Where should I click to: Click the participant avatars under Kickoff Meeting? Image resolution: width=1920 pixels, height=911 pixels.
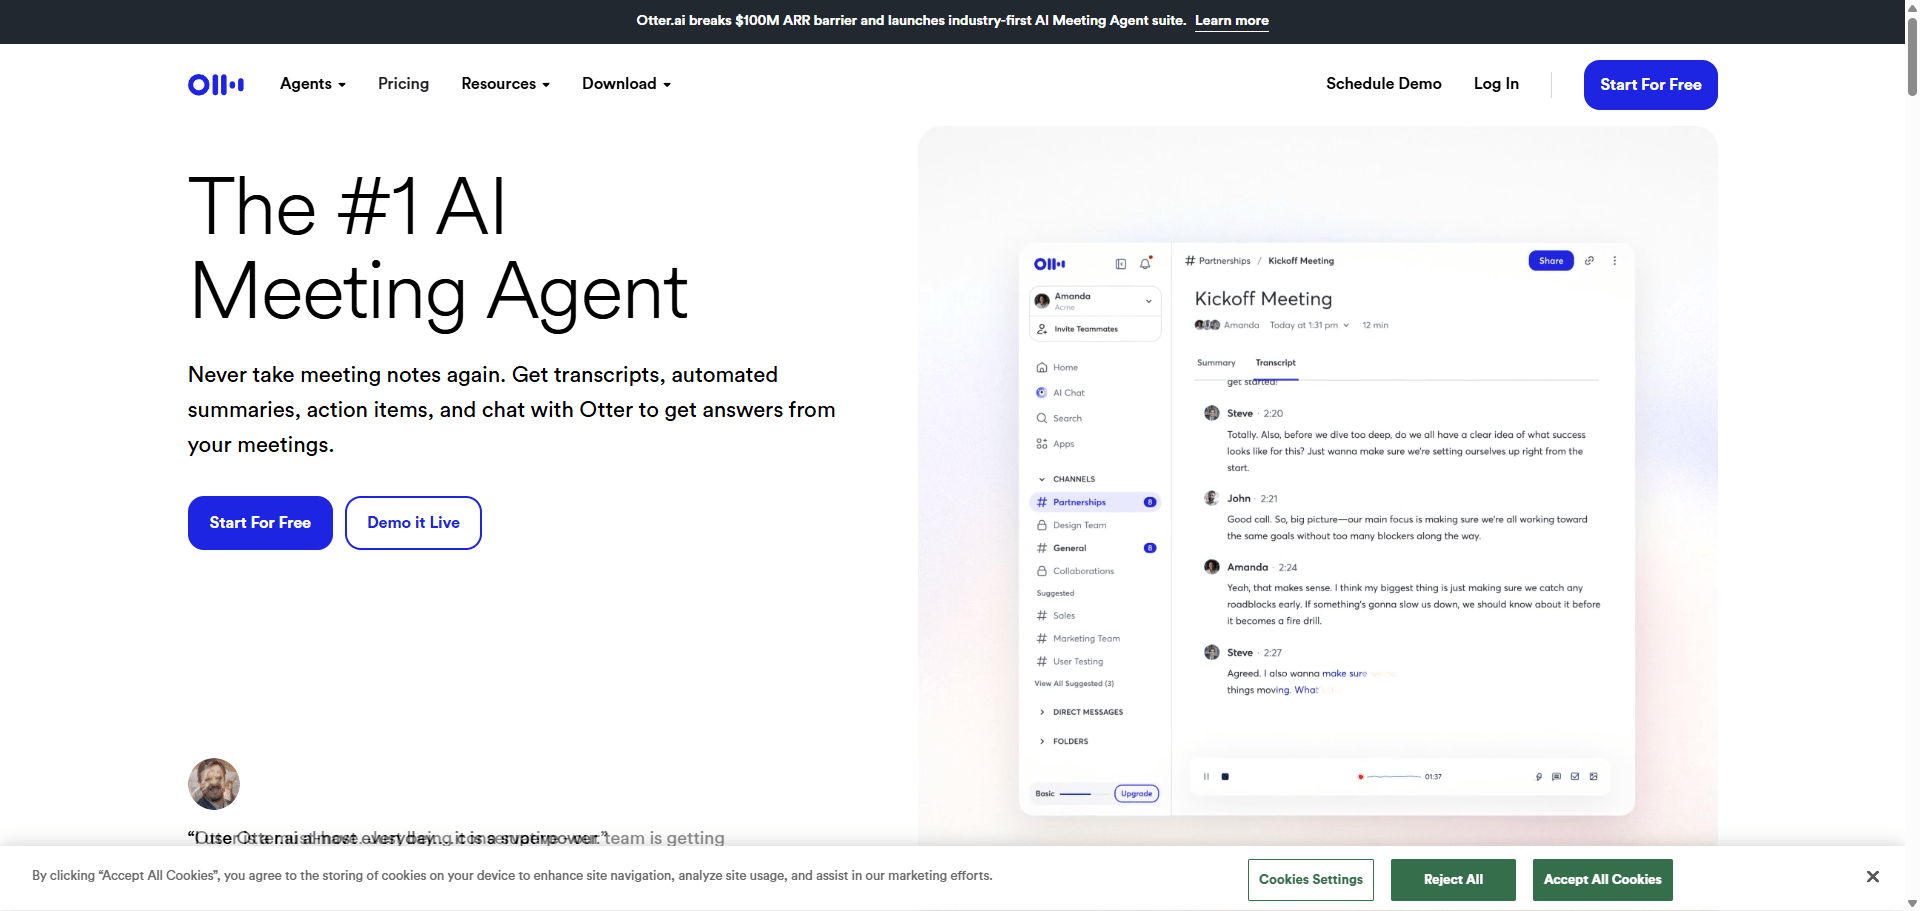point(1207,325)
